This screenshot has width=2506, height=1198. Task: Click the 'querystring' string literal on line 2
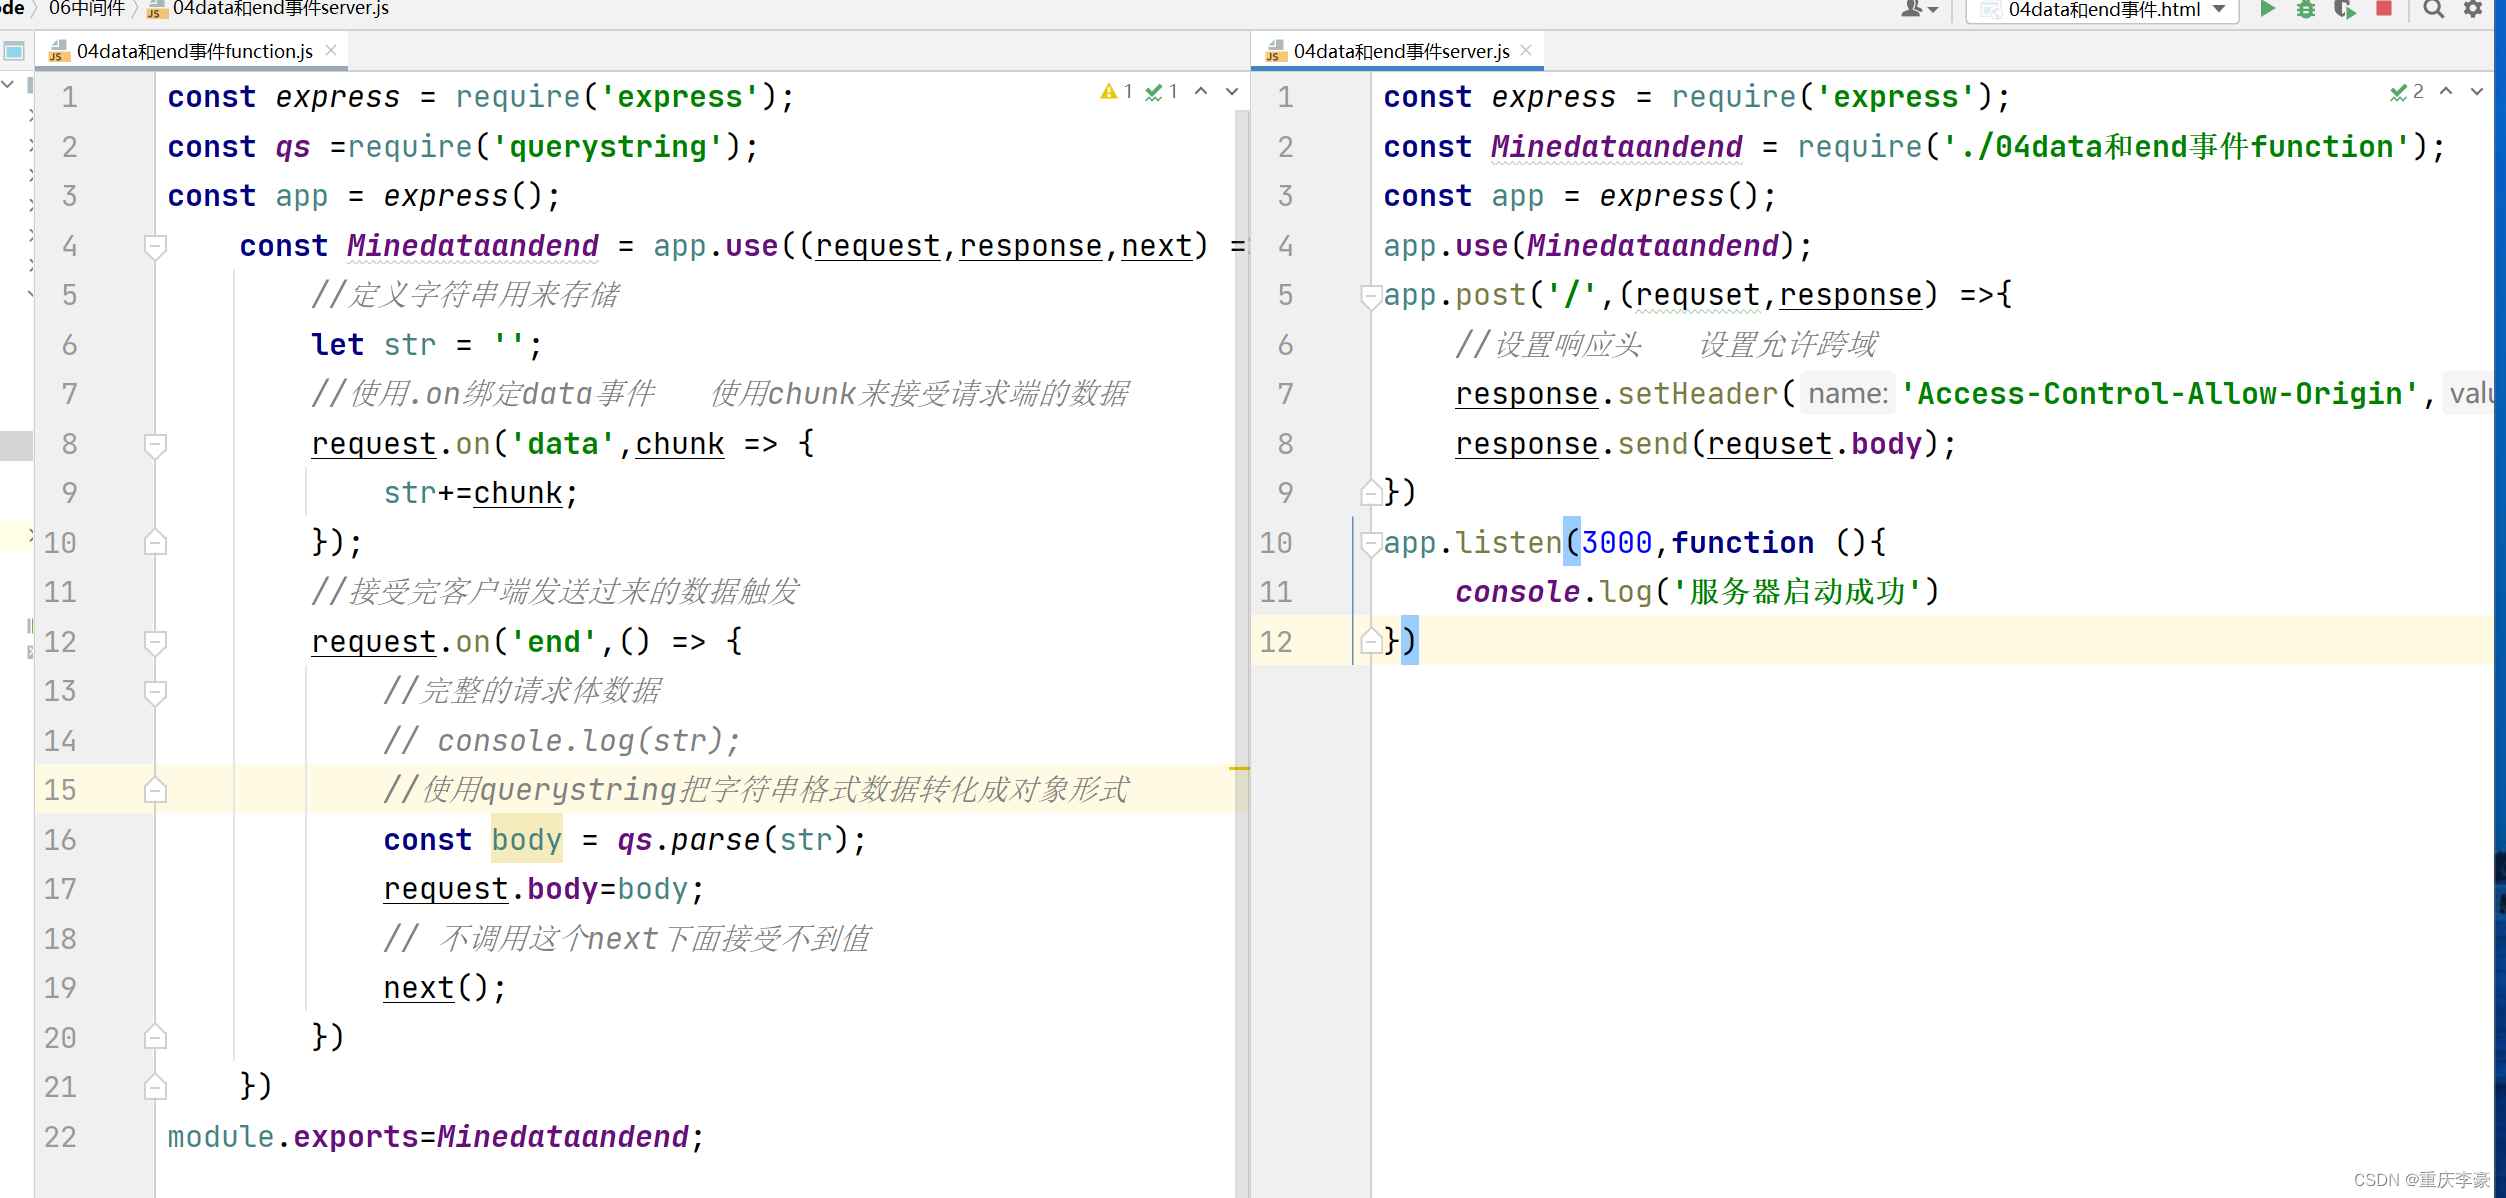[616, 147]
